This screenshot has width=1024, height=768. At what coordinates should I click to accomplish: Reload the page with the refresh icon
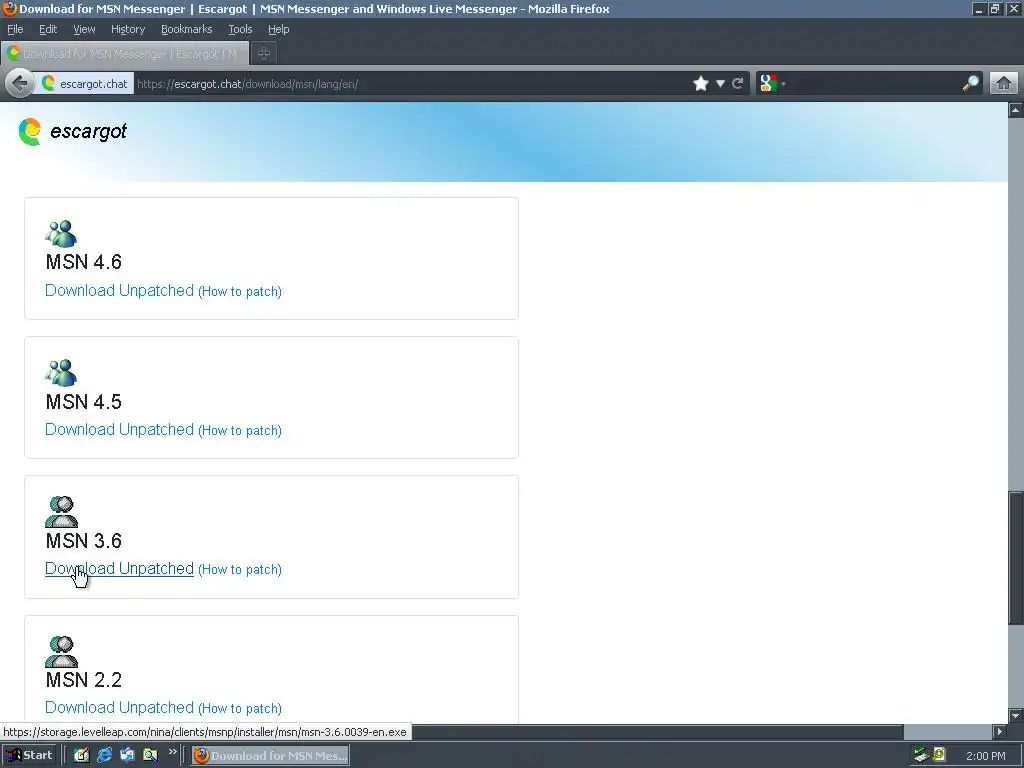coord(738,84)
